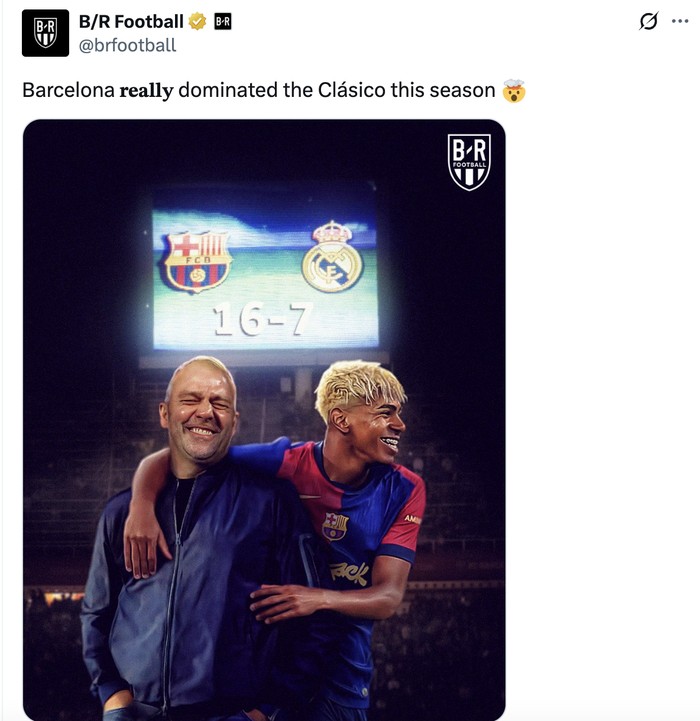Open the @brfootball handle link
Viewport: 700px width, 721px height.
pos(127,45)
